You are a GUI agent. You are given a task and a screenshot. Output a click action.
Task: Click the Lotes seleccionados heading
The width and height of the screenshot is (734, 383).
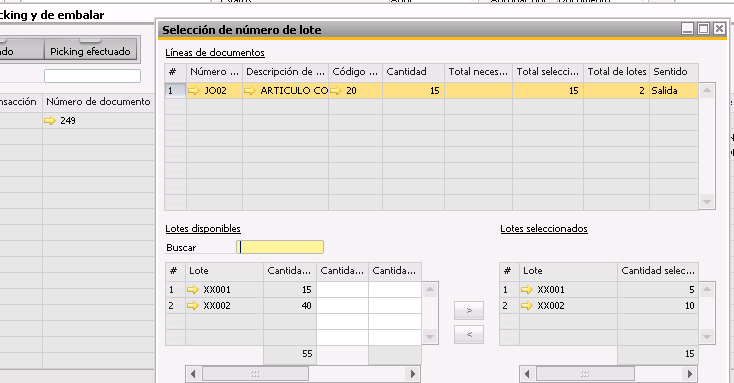click(x=544, y=228)
